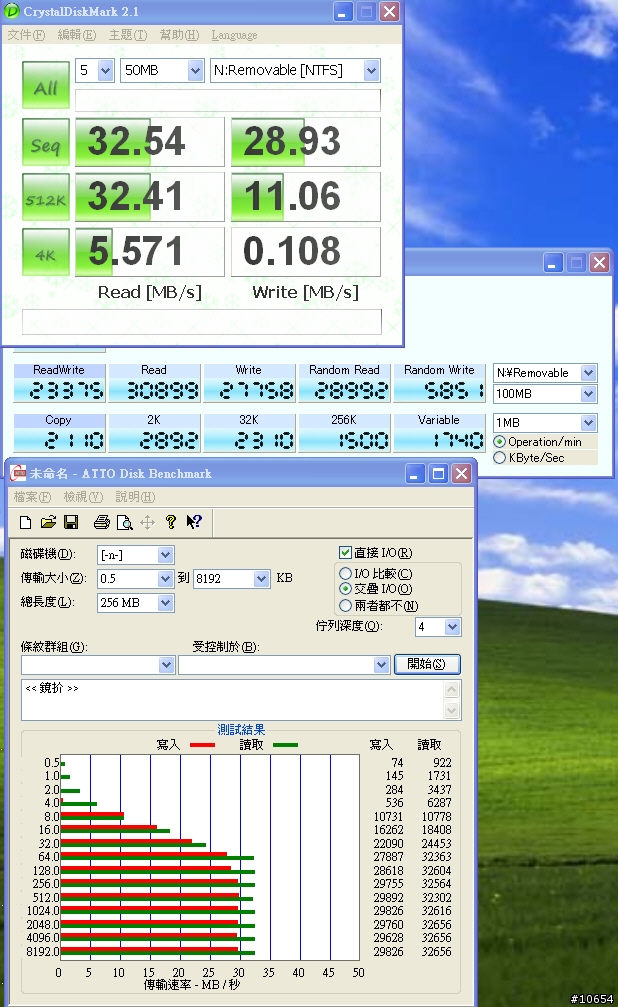Screen dimensions: 618x1007
Task: Minimize the ATTO Disk Benchmark window
Action: click(416, 474)
